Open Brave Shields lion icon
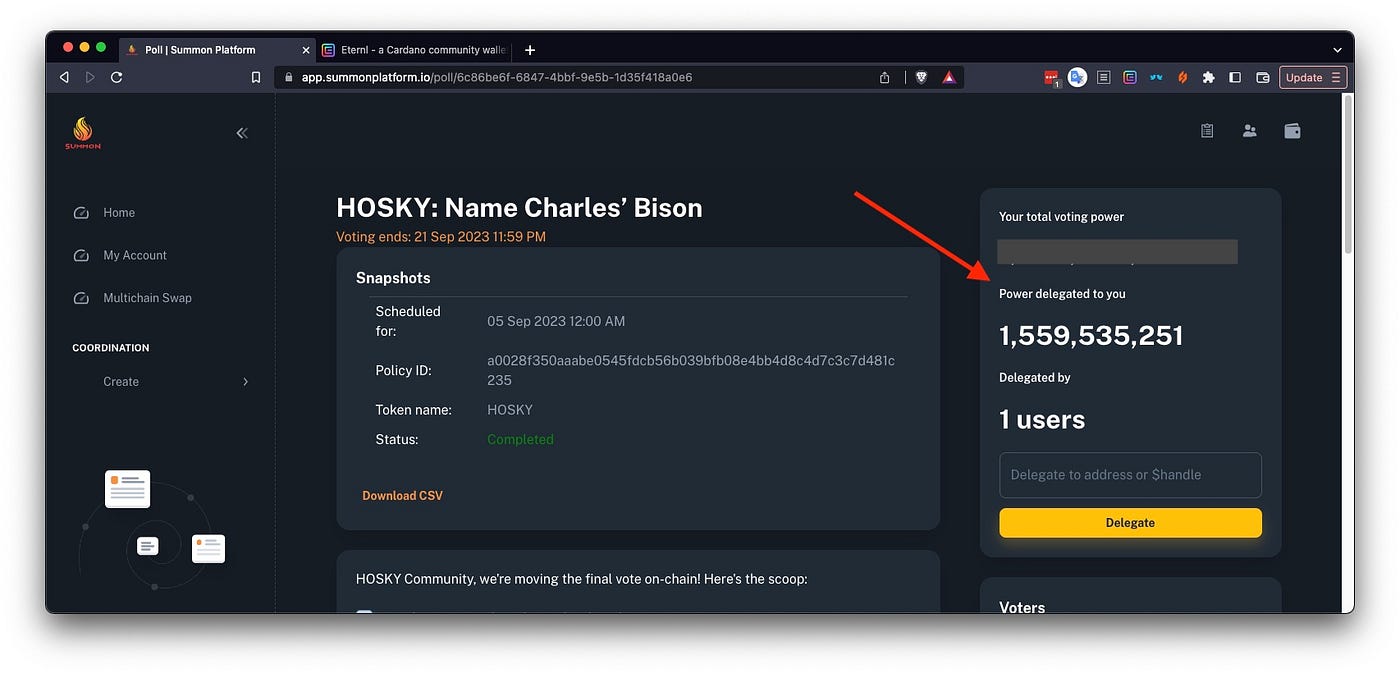Image resolution: width=1400 pixels, height=674 pixels. pyautogui.click(x=922, y=77)
